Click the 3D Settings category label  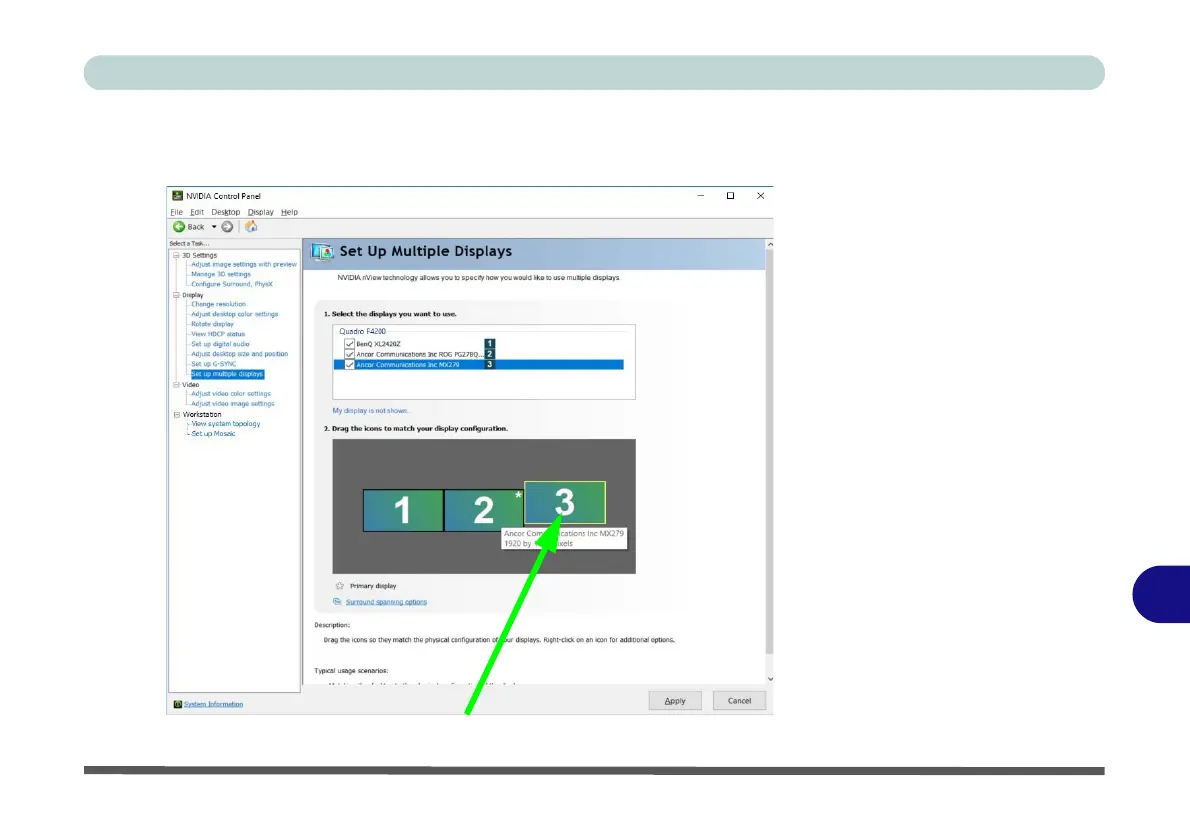click(200, 256)
